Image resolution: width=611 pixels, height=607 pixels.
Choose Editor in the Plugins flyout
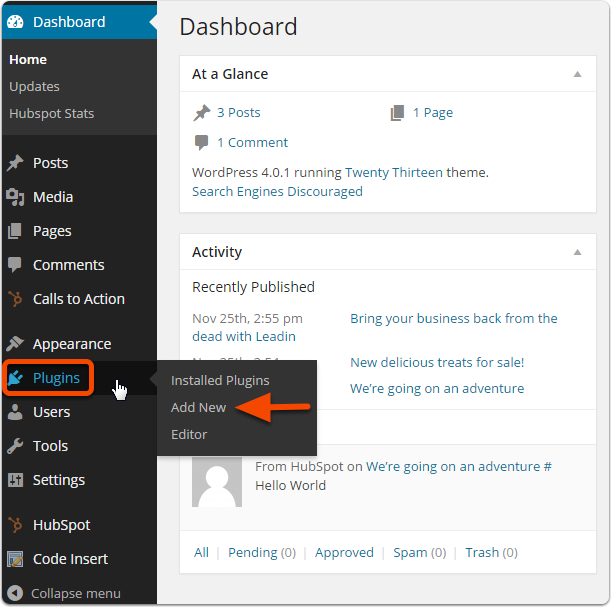coord(189,434)
